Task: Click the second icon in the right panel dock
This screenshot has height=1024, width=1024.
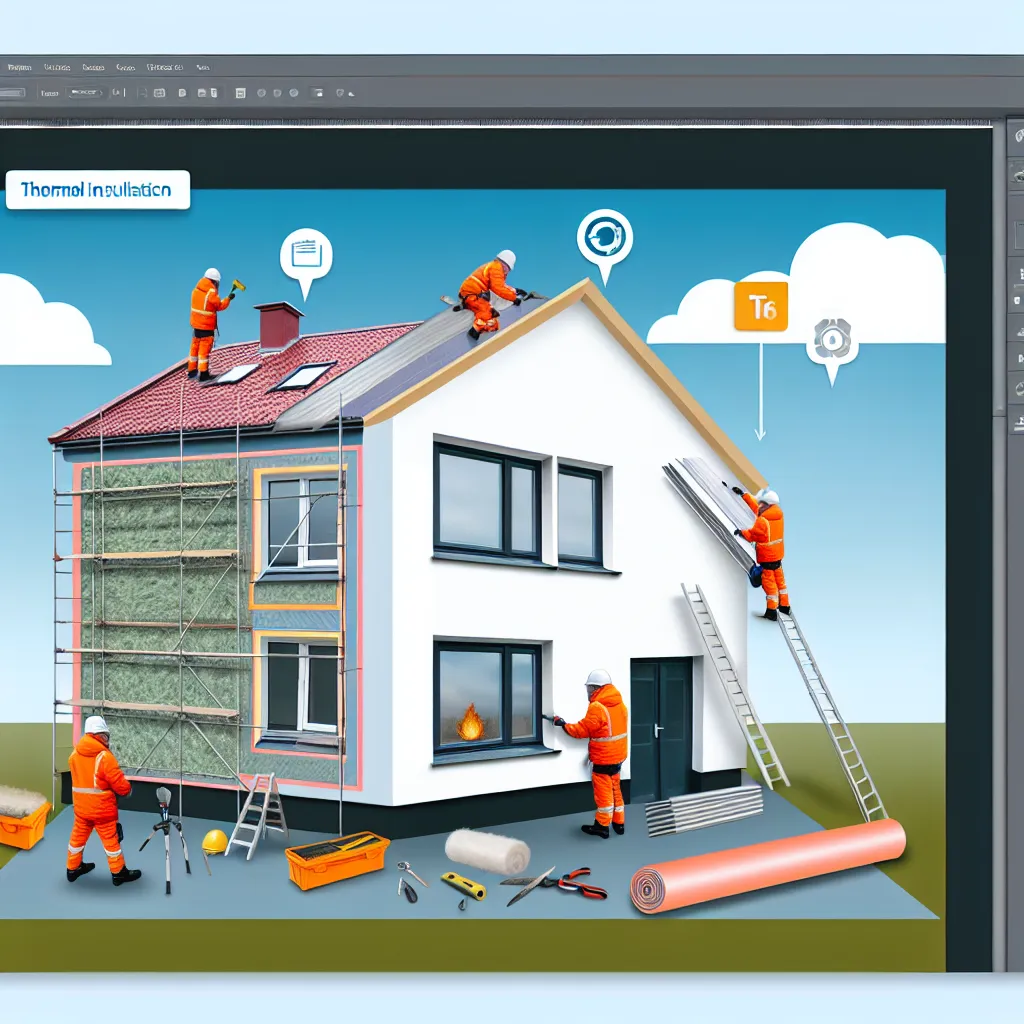Action: pyautogui.click(x=1018, y=175)
